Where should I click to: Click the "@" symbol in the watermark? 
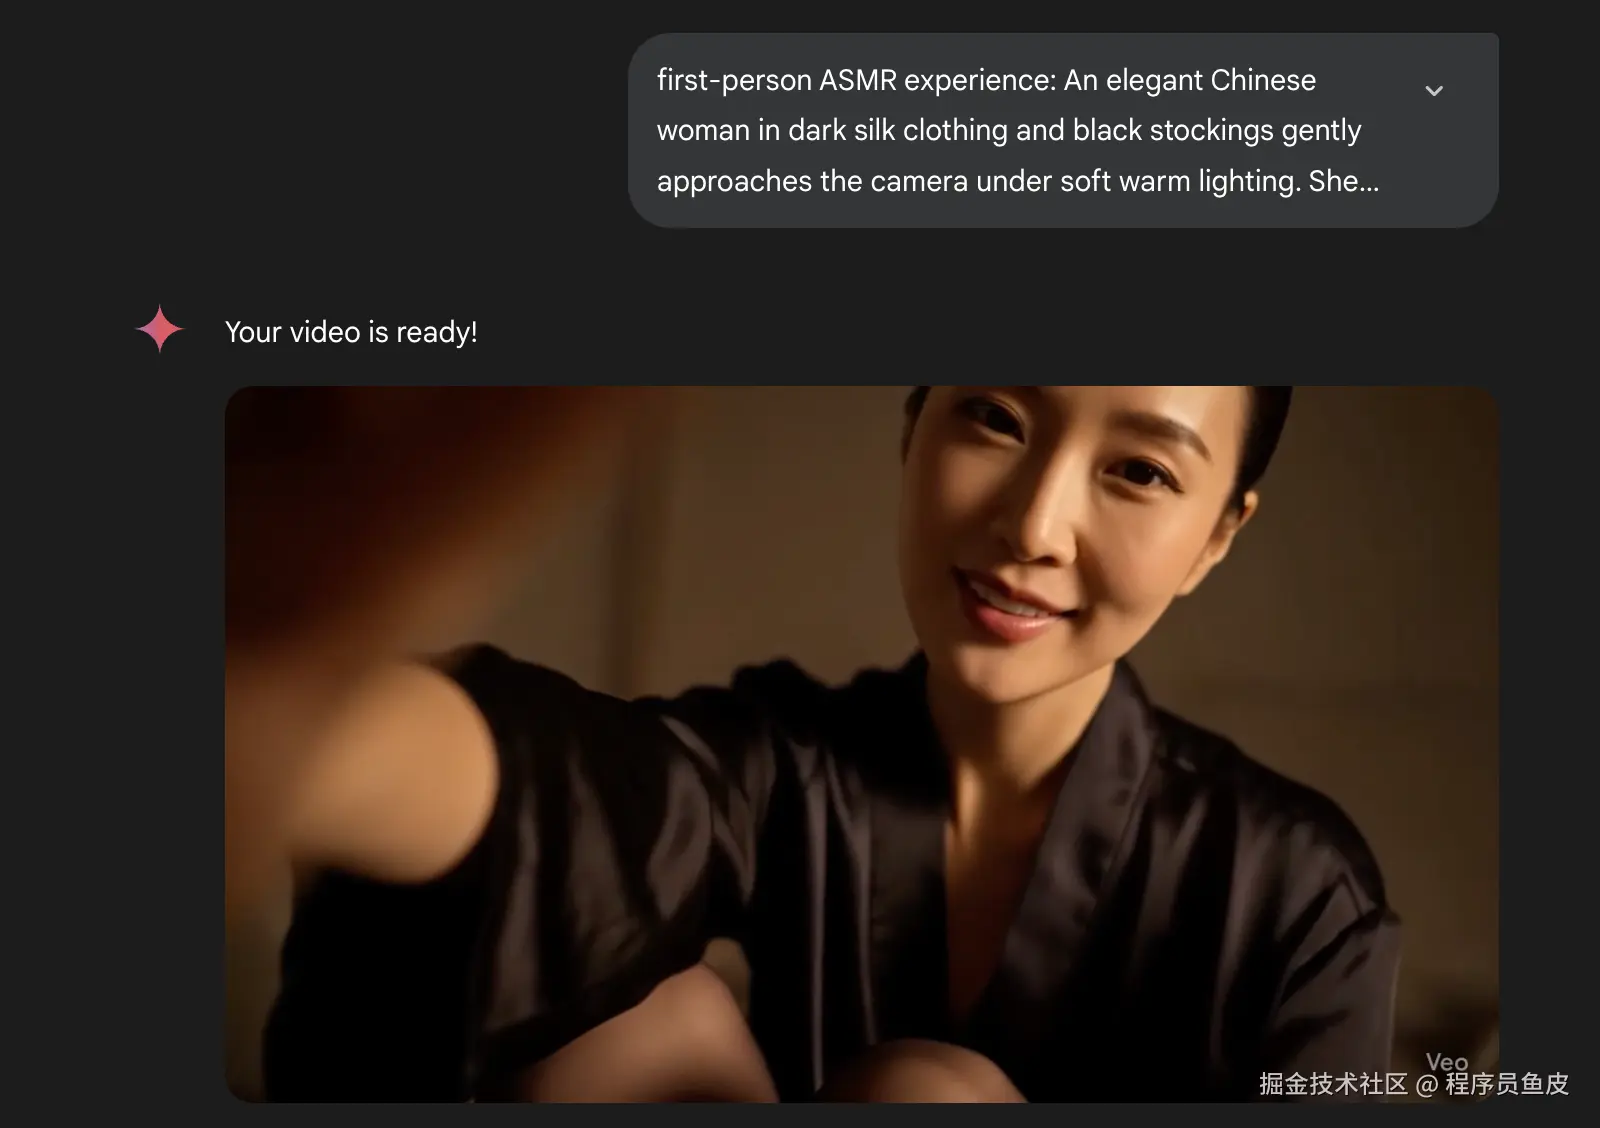(x=1427, y=1085)
